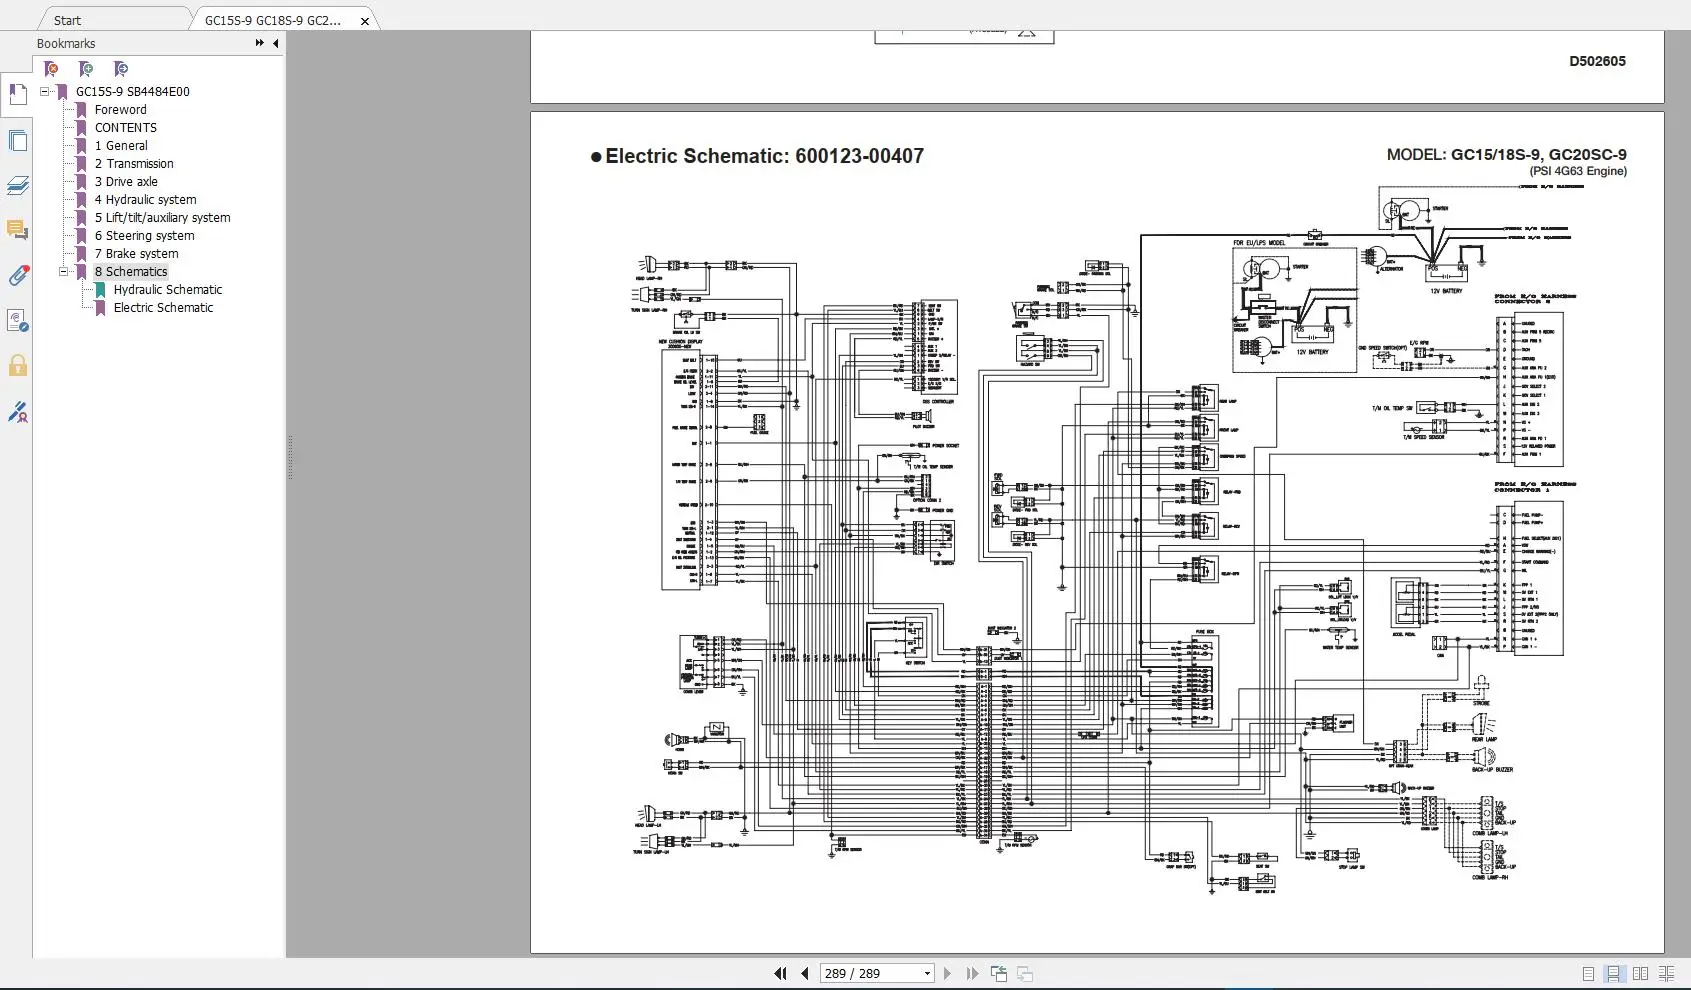Collapse the 8 Schematics bookmark node
Screen dimensions: 1691x990
pos(64,272)
